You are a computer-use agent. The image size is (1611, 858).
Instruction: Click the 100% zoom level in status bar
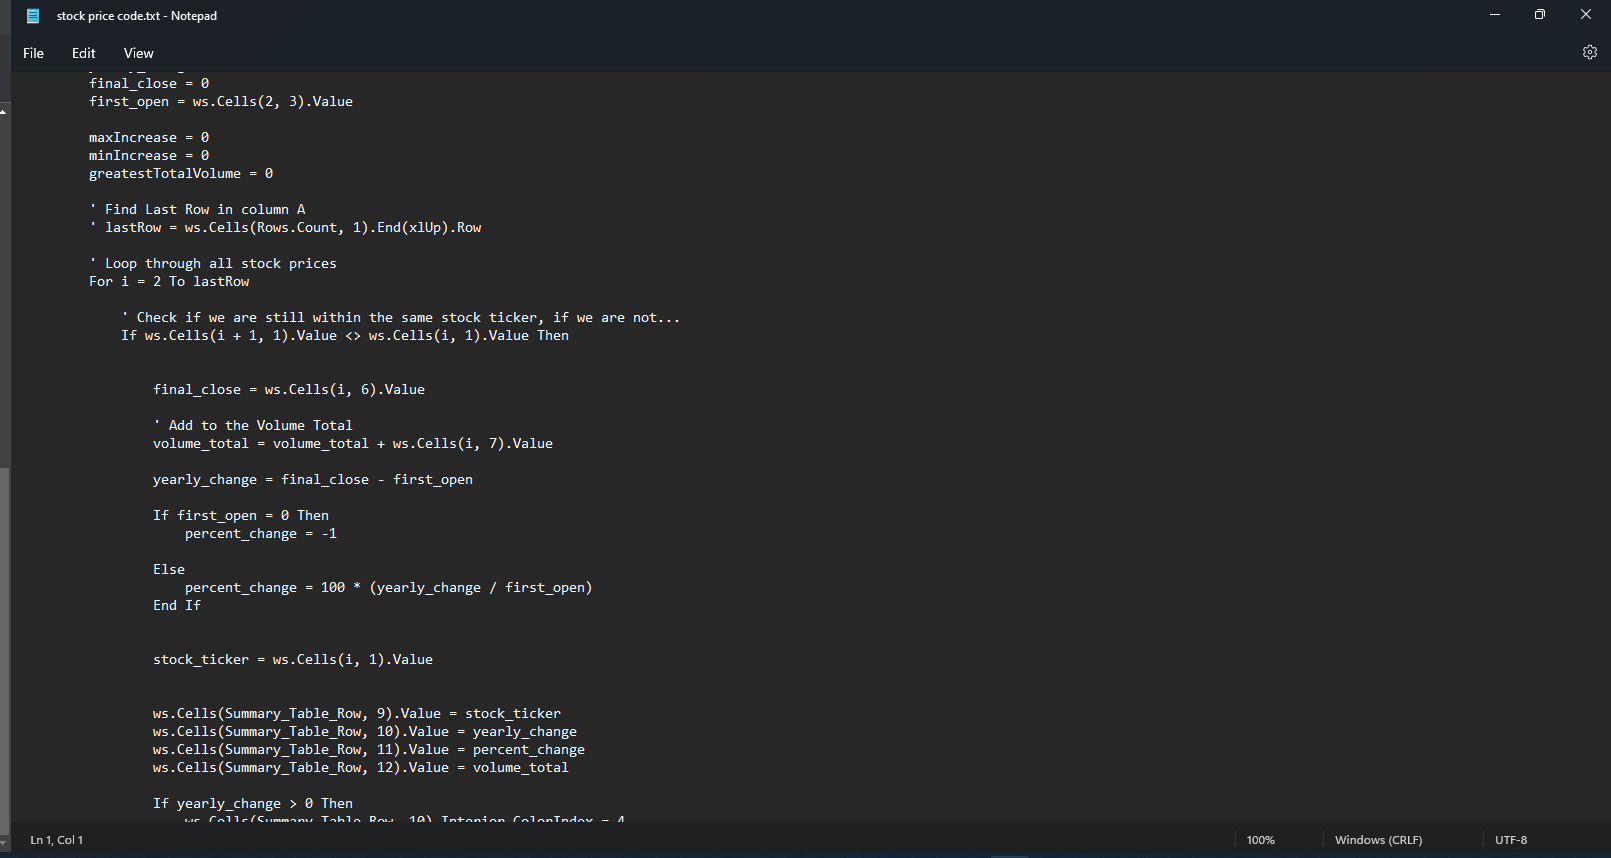point(1261,840)
